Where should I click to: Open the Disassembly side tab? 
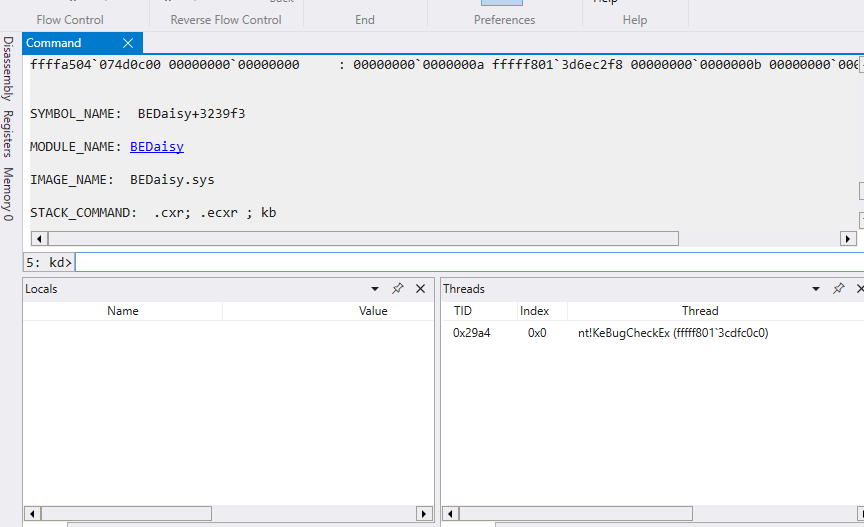pos(8,69)
